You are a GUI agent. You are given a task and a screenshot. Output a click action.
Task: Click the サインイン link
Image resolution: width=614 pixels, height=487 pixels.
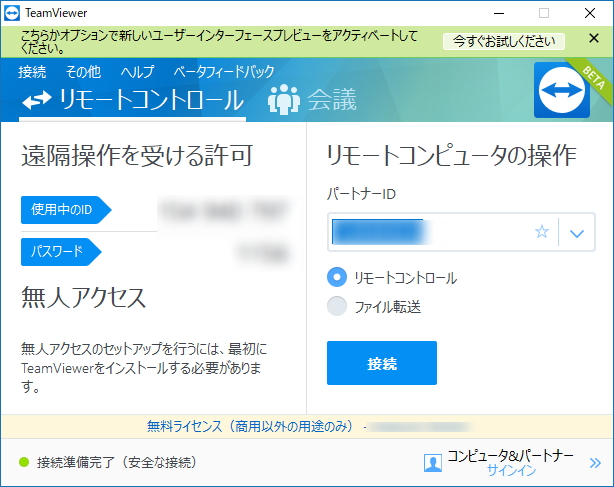click(511, 470)
